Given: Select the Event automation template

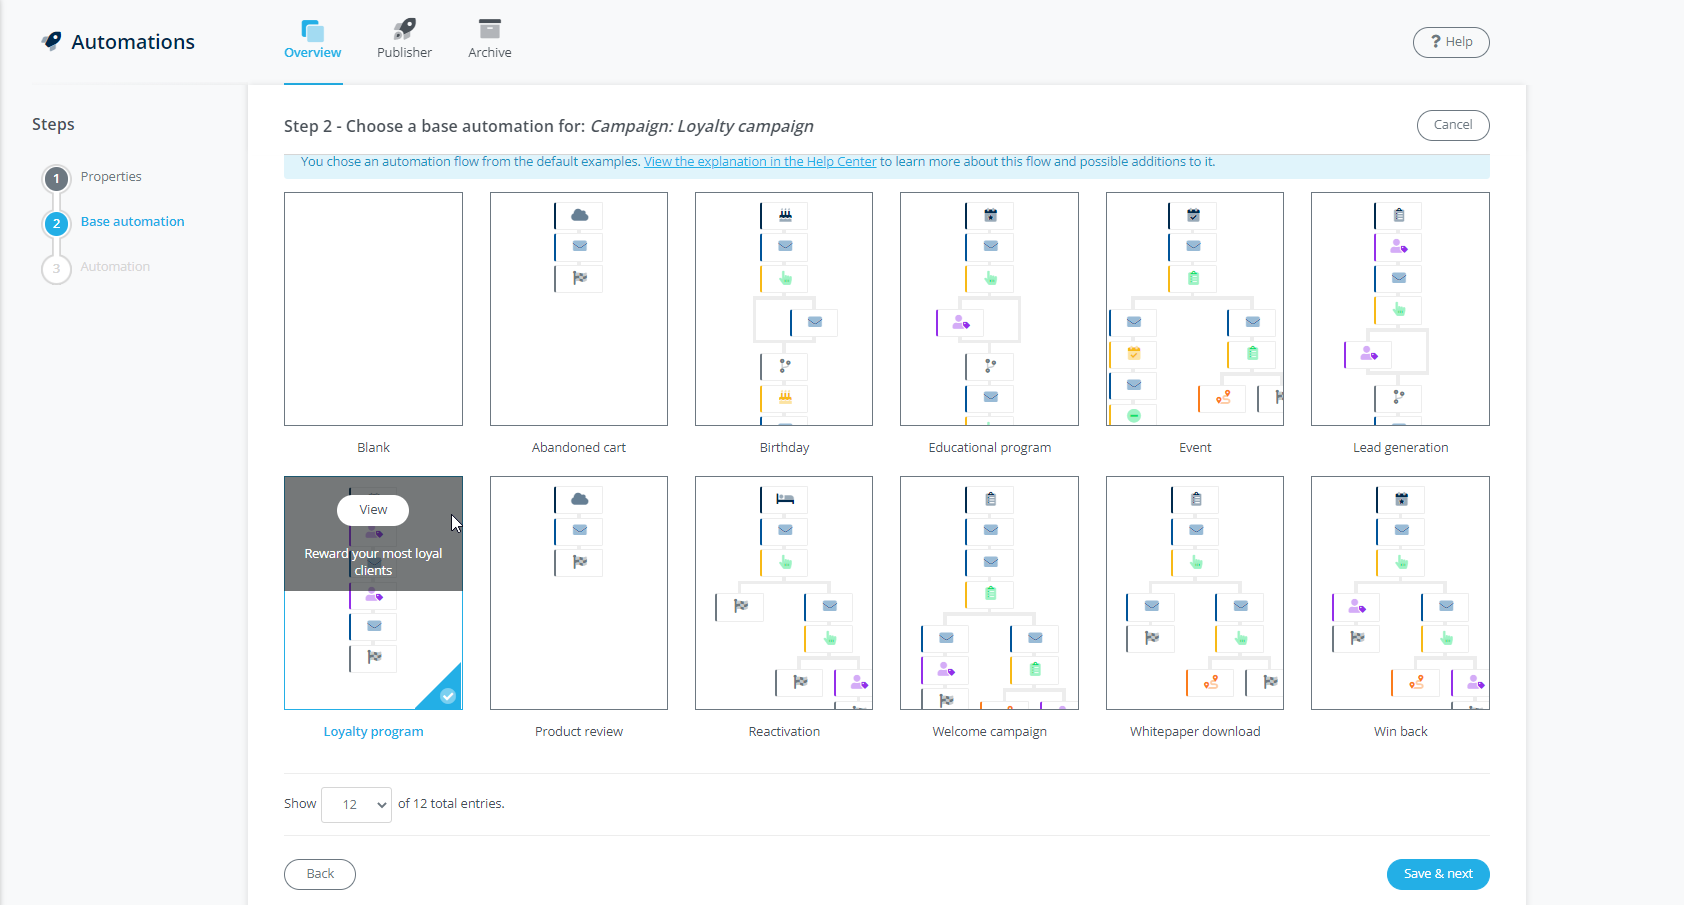Looking at the screenshot, I should [1194, 309].
